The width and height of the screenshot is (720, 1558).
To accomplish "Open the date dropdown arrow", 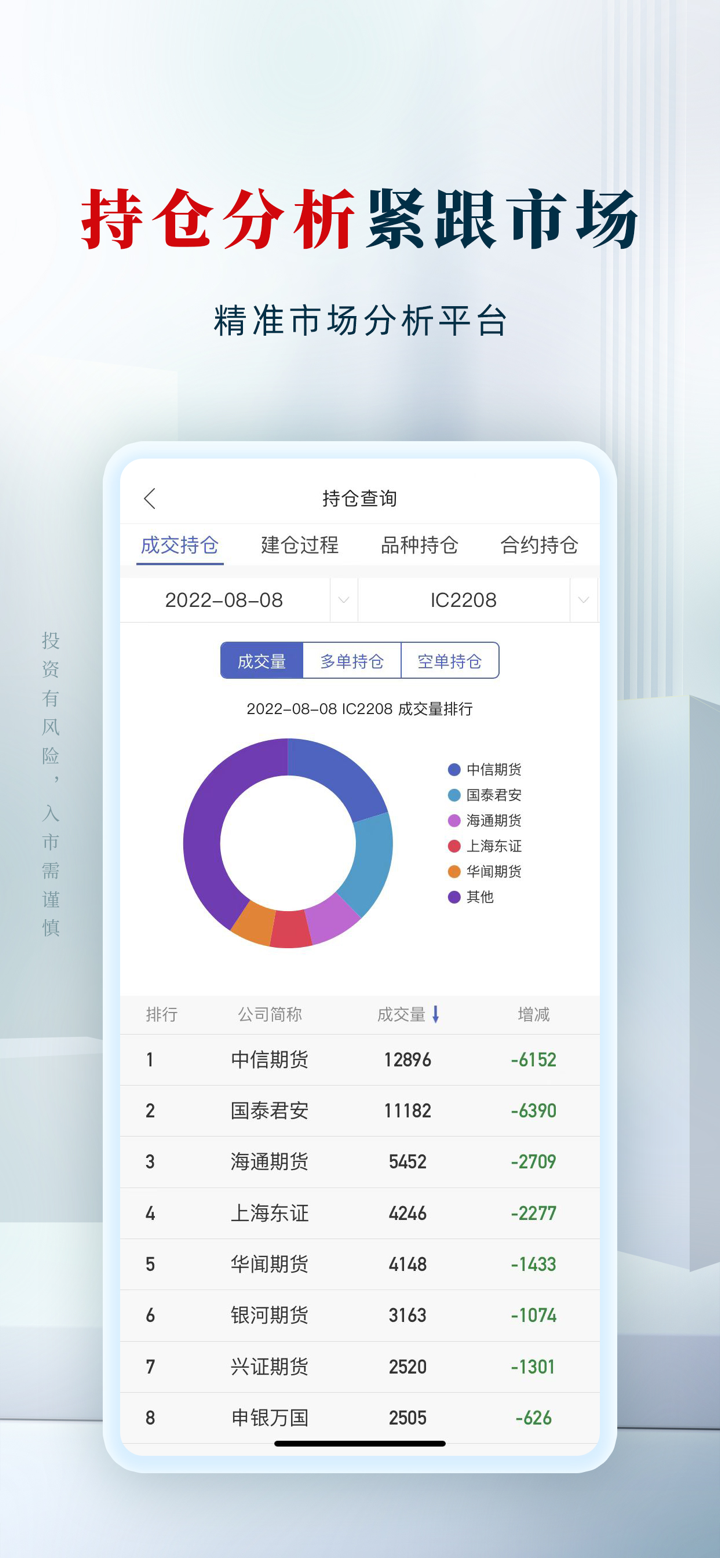I will 343,600.
